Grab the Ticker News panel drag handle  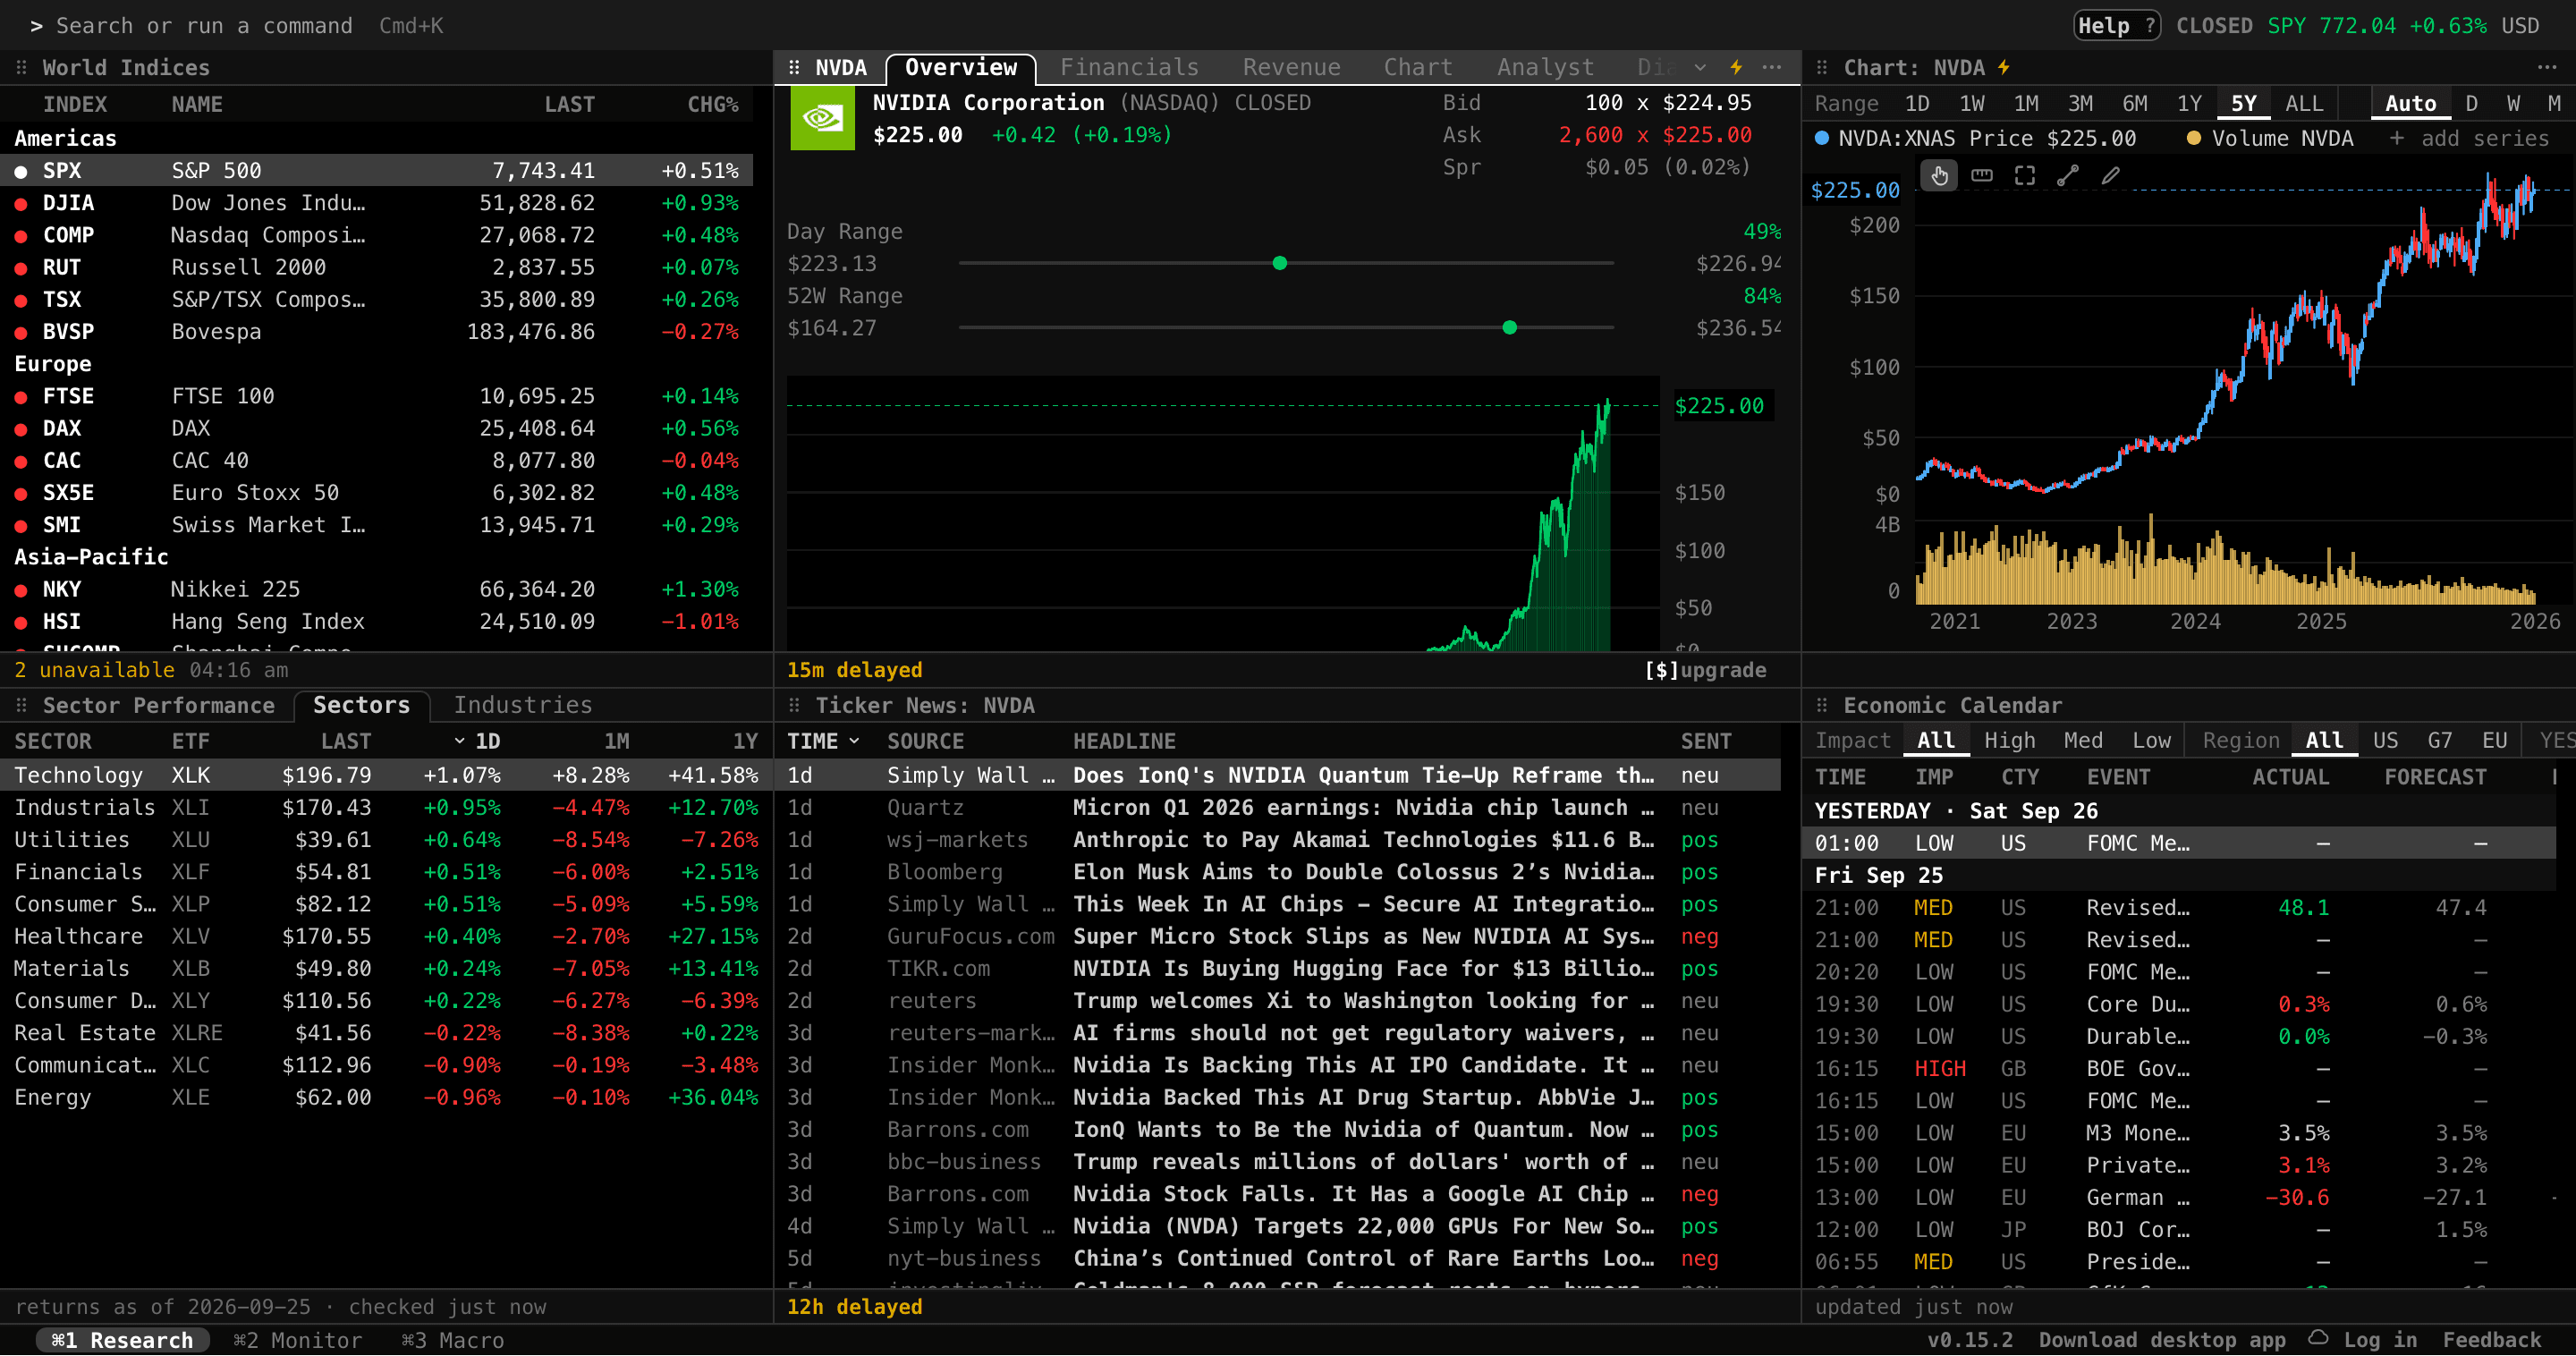(794, 705)
